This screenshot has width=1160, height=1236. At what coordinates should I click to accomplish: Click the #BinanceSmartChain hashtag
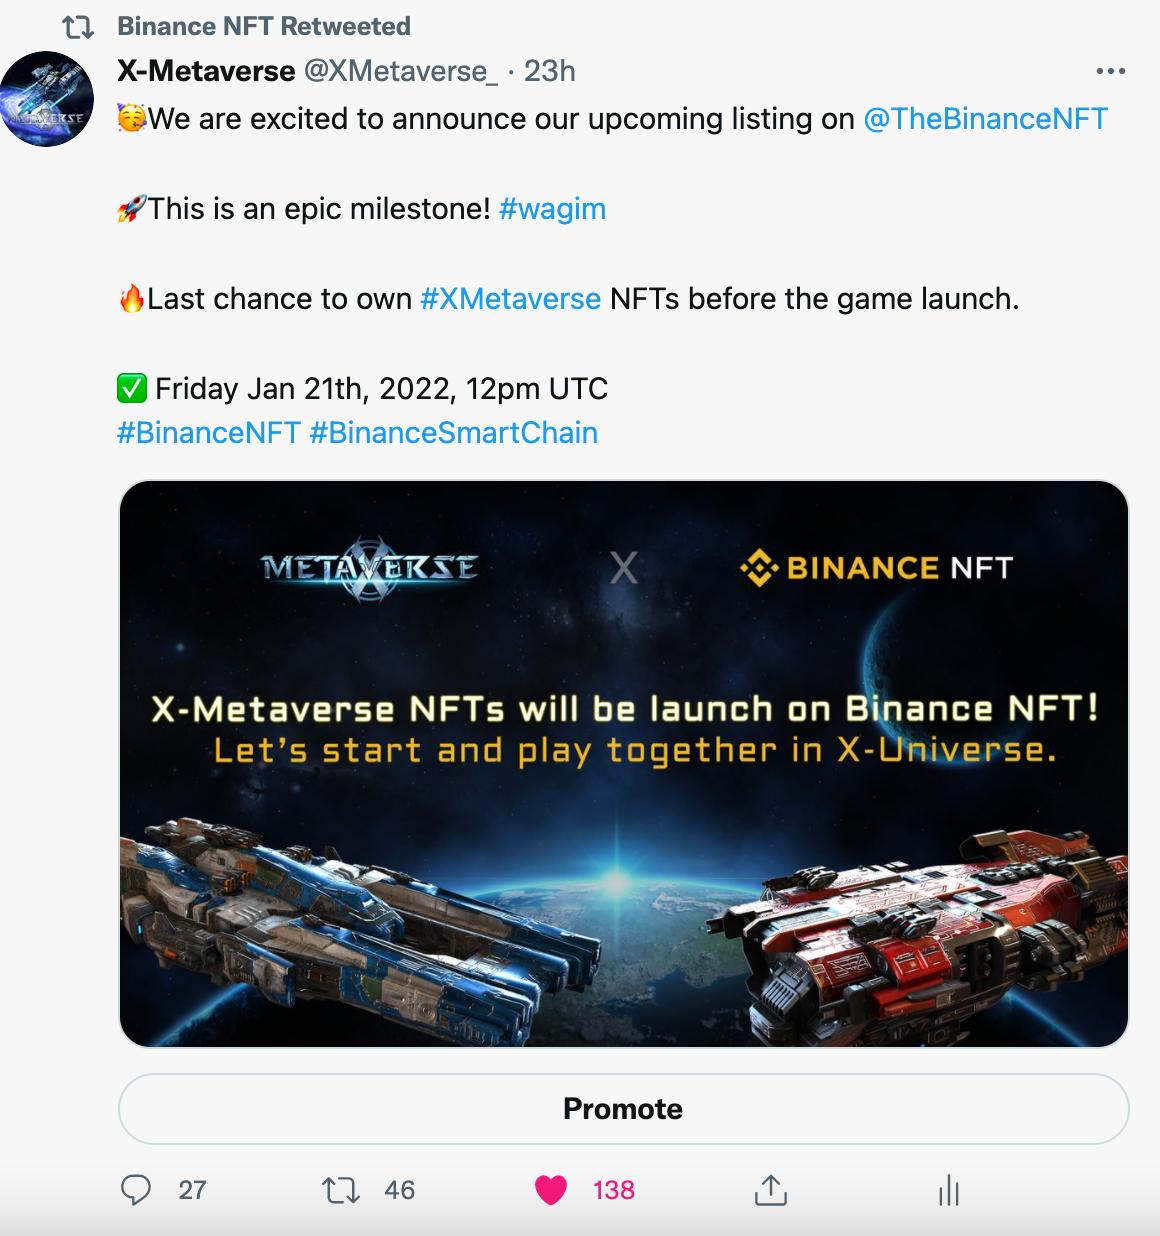454,432
